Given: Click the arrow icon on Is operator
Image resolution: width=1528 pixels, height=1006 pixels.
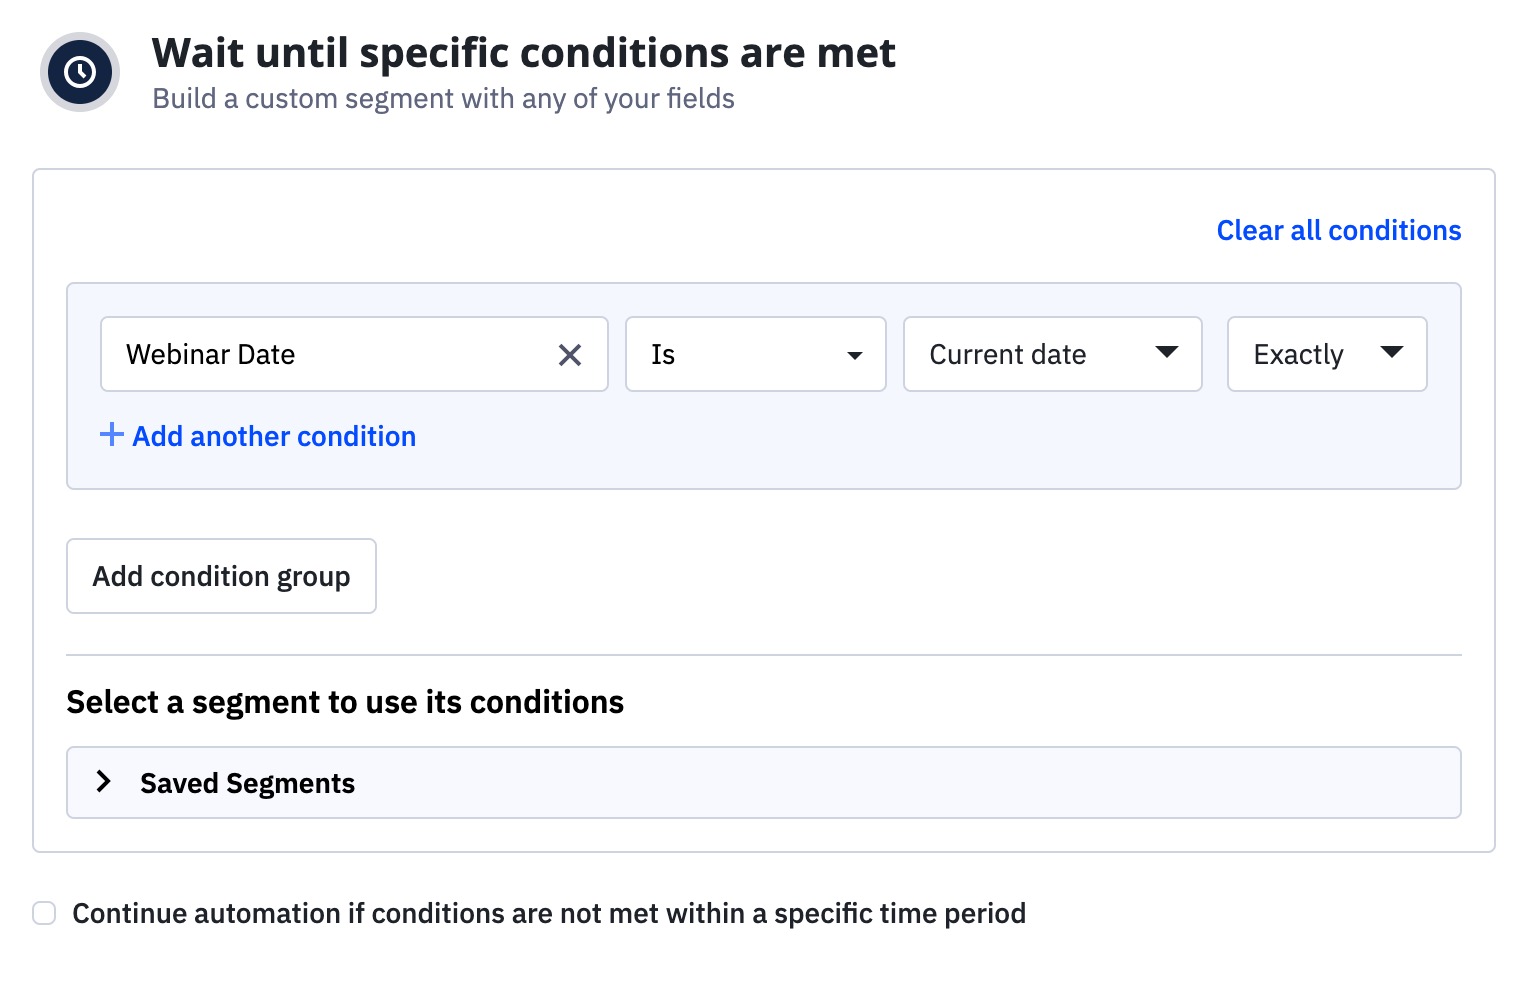Looking at the screenshot, I should [854, 355].
